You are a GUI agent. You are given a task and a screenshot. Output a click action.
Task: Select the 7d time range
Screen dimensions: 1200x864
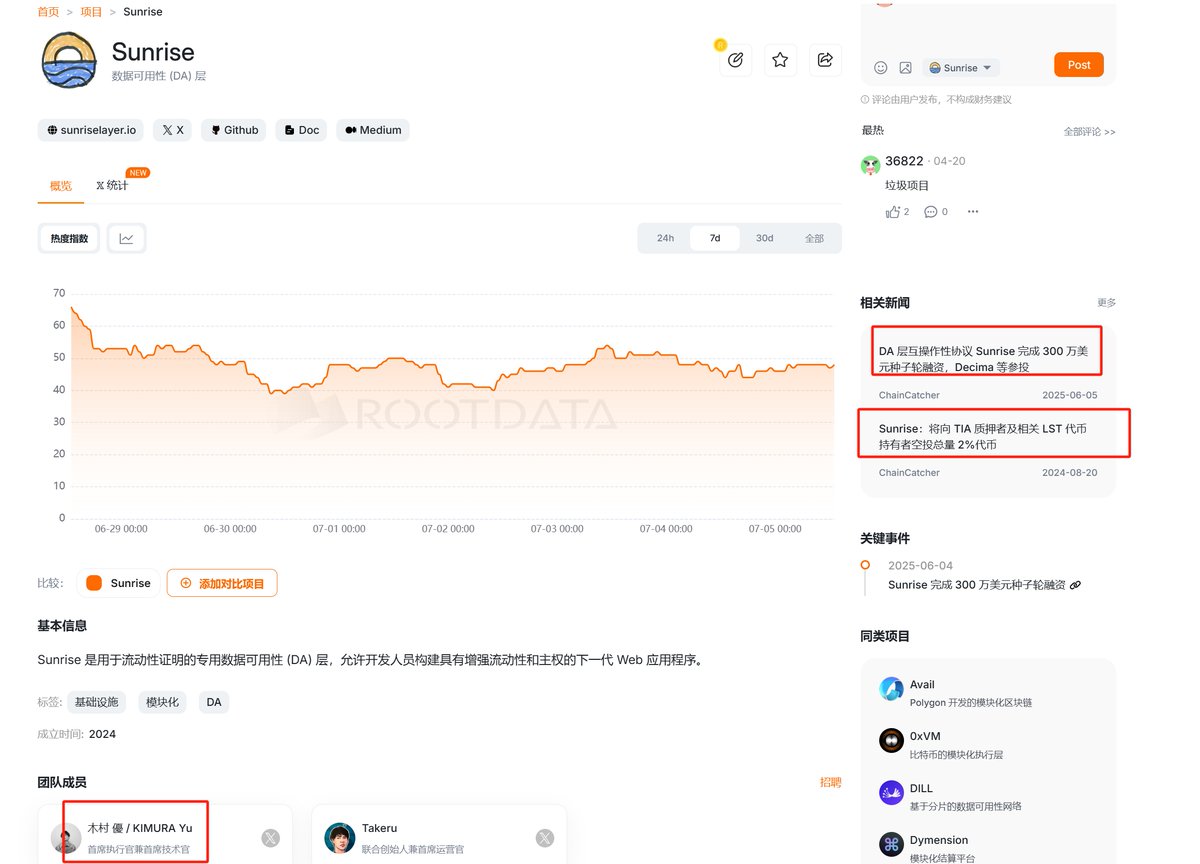tap(715, 238)
